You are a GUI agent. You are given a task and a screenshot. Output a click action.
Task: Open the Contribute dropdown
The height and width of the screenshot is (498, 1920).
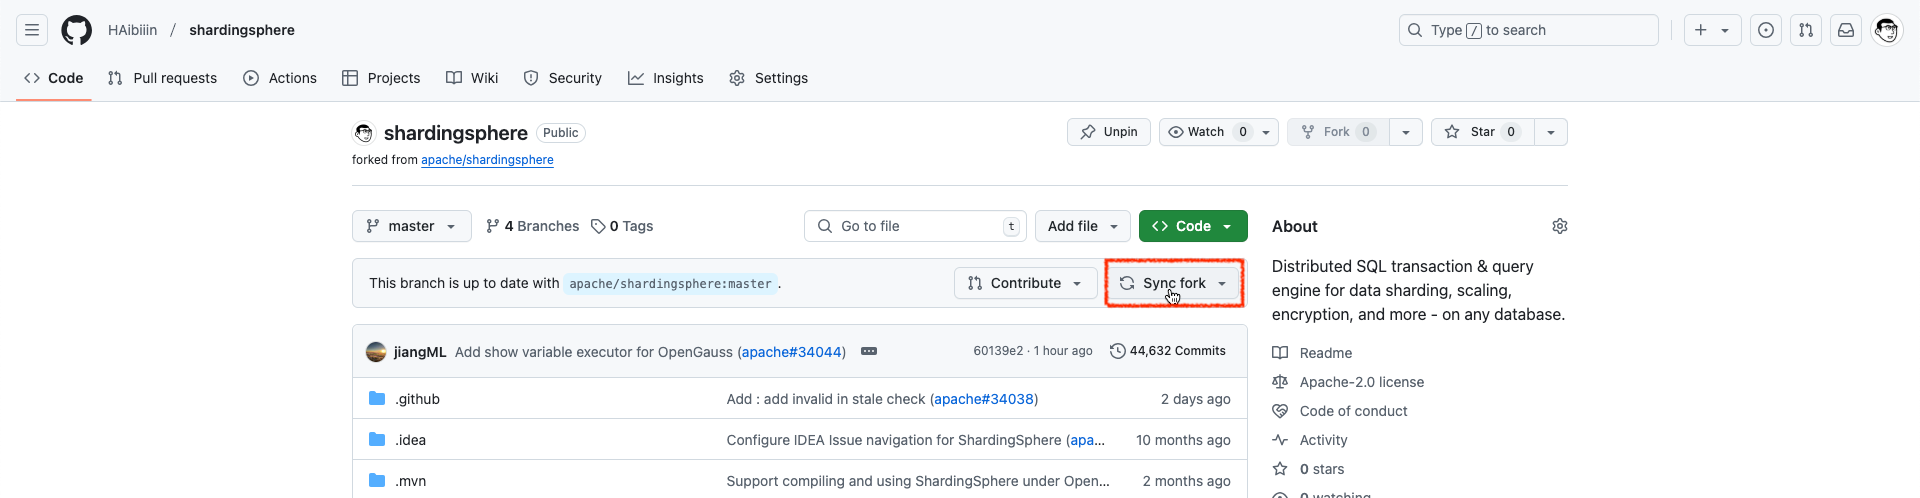[1025, 283]
